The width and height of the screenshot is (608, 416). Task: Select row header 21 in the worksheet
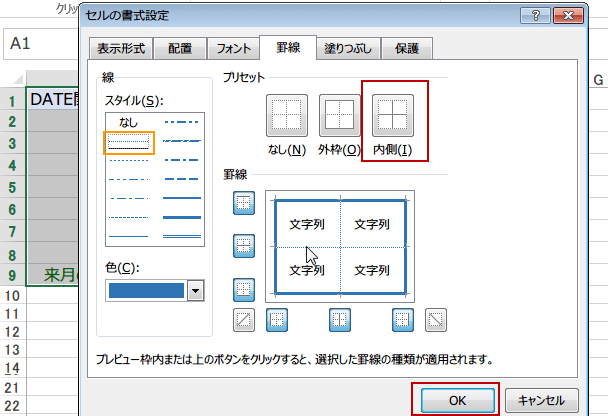[12, 387]
